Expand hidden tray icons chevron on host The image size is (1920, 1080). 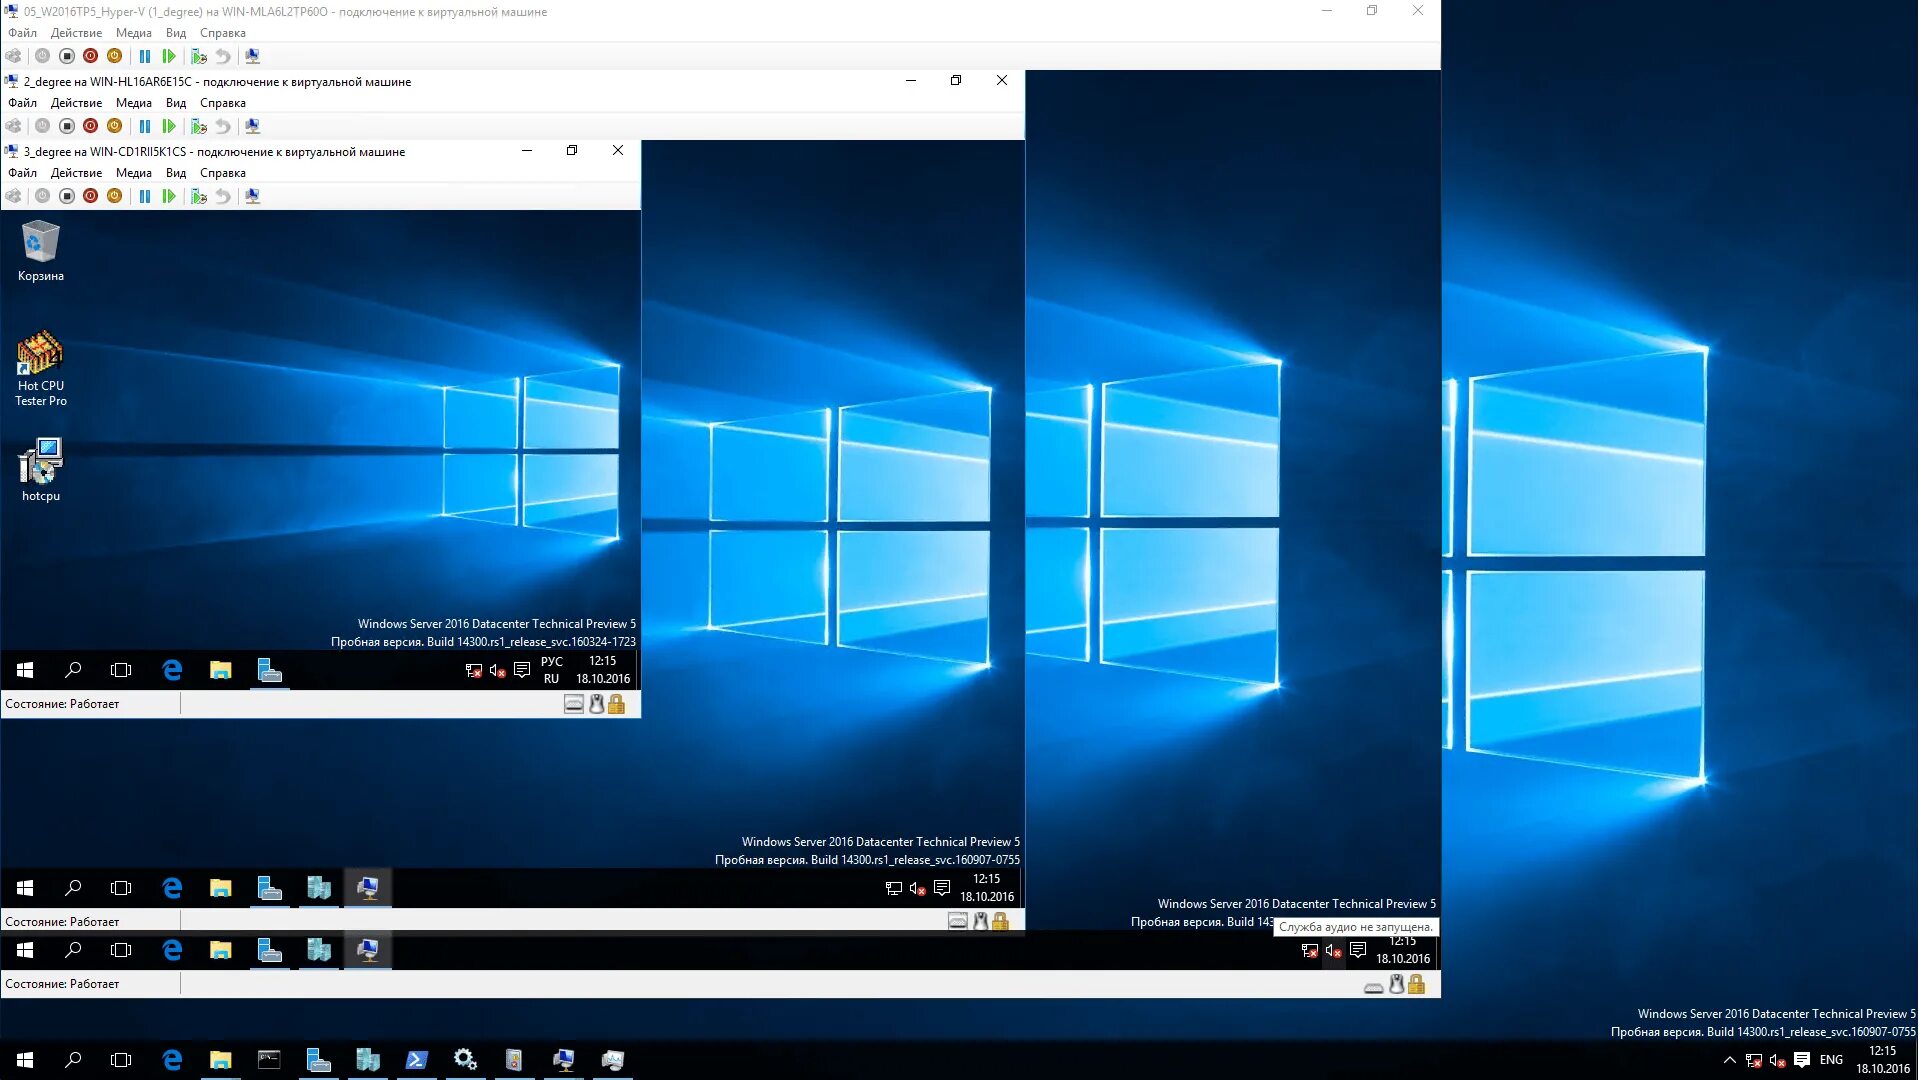[x=1729, y=1060]
